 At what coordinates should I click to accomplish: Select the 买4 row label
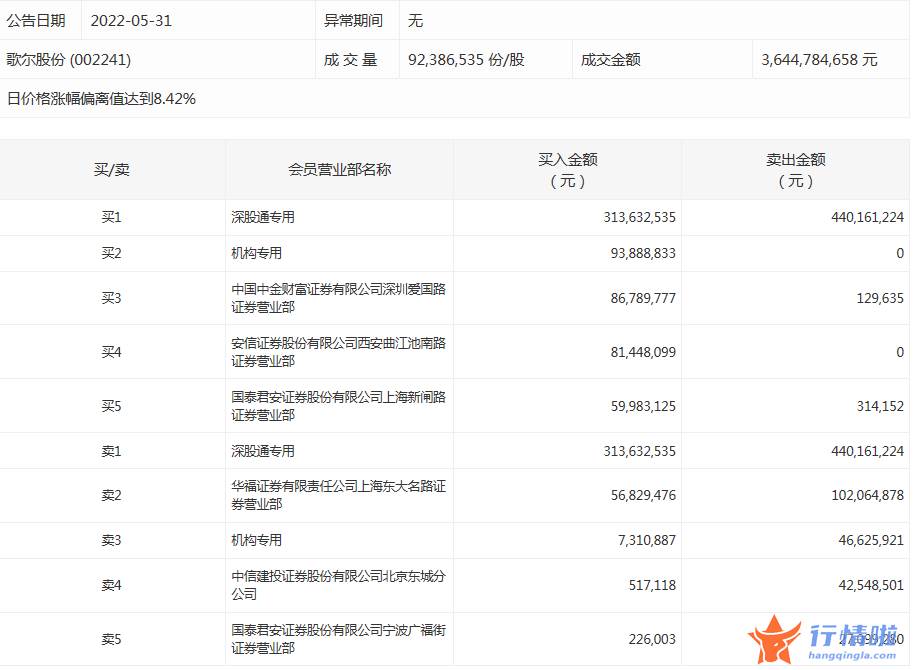pos(112,352)
